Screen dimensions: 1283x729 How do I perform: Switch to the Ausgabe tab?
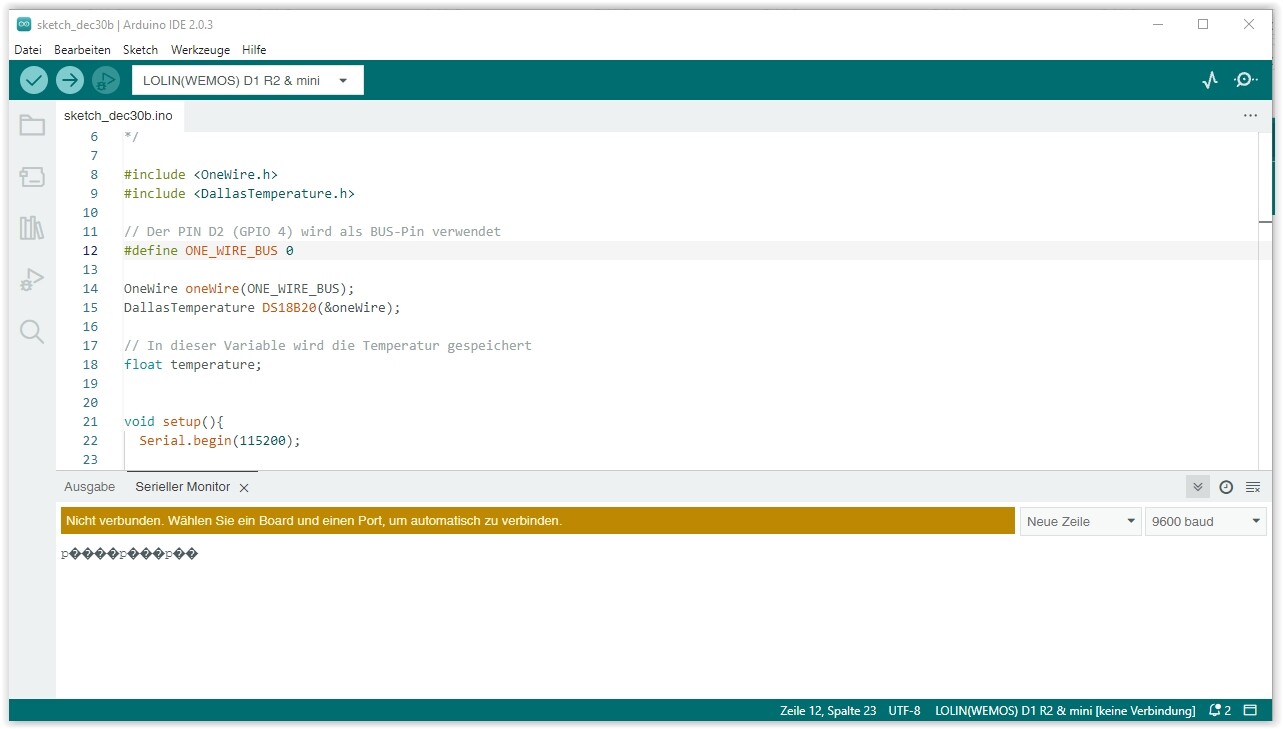(90, 487)
